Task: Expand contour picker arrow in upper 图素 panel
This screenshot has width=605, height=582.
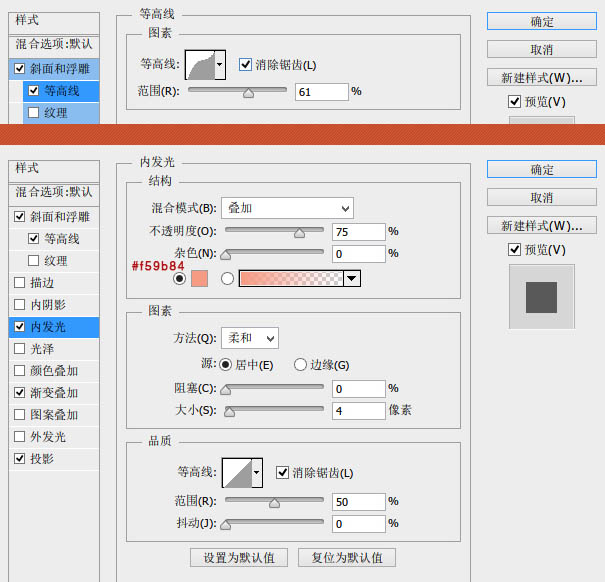Action: (x=220, y=65)
